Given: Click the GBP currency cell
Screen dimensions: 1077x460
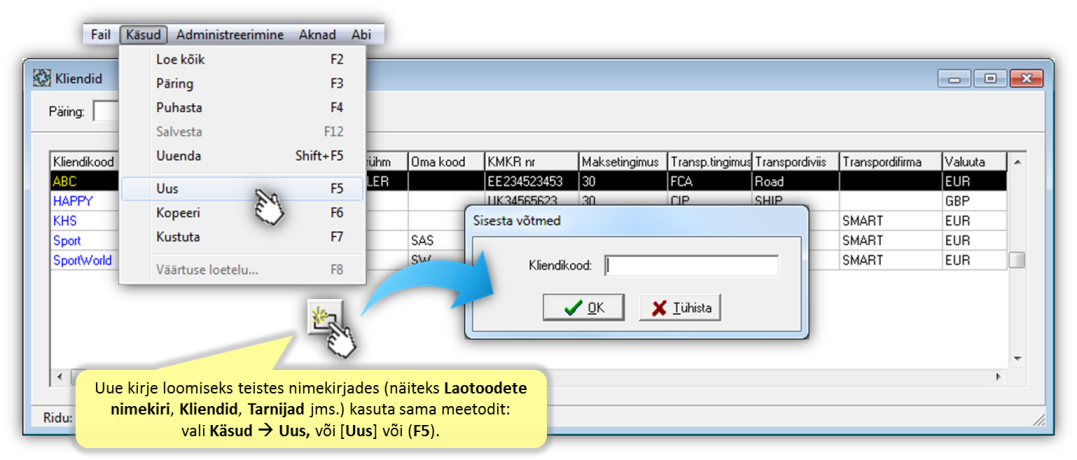Looking at the screenshot, I should click(x=974, y=202).
